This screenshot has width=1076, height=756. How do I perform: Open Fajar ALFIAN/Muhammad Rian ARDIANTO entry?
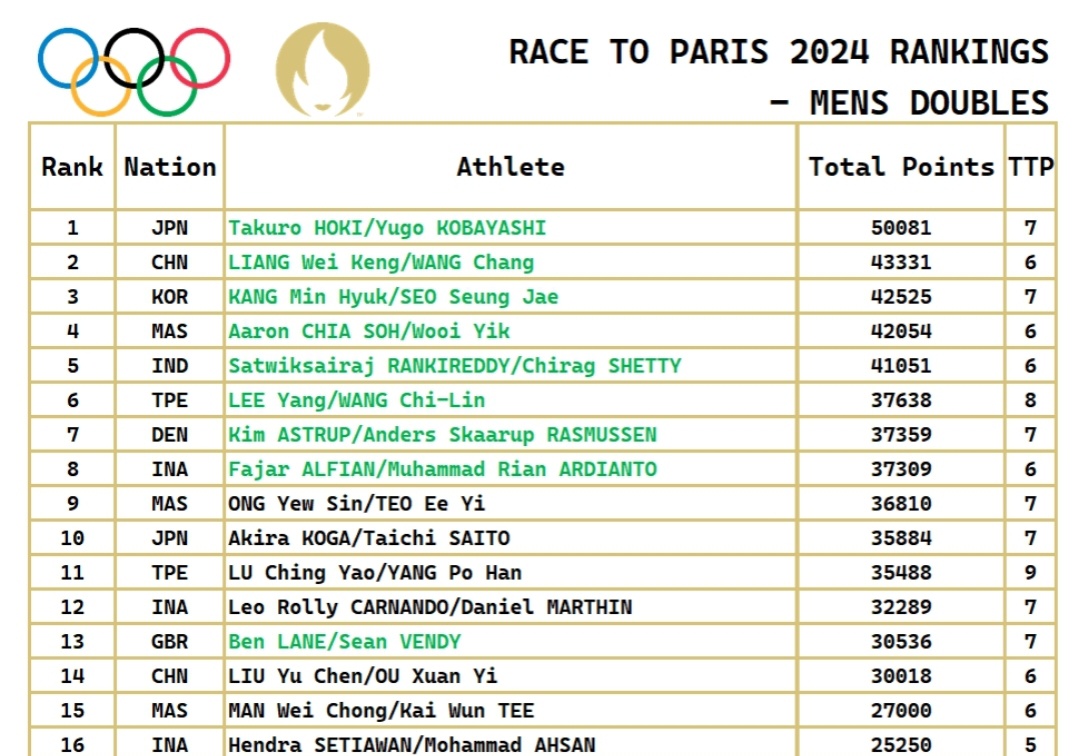[443, 469]
